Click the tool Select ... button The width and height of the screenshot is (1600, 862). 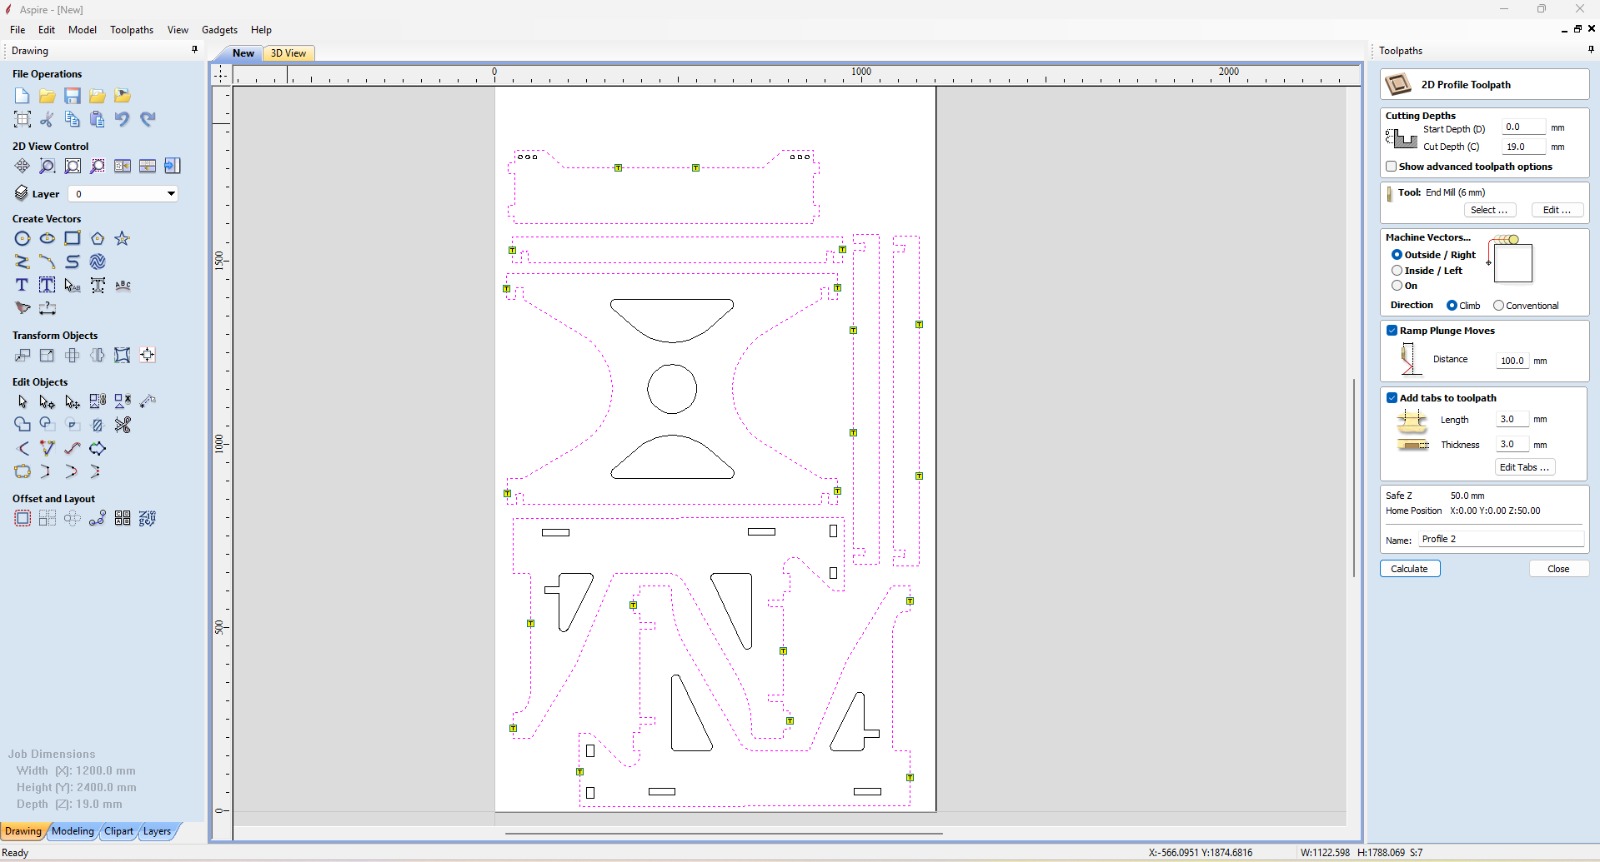pos(1490,210)
